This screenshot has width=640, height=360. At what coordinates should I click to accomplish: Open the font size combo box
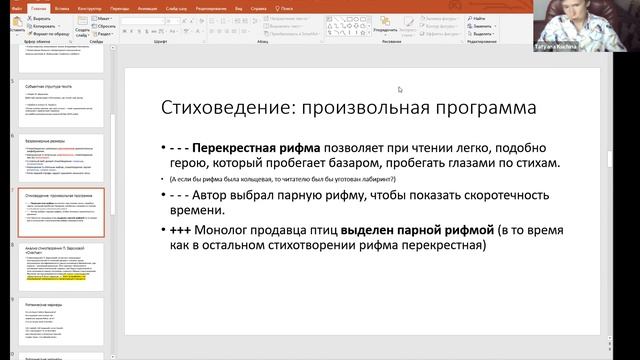[172, 21]
